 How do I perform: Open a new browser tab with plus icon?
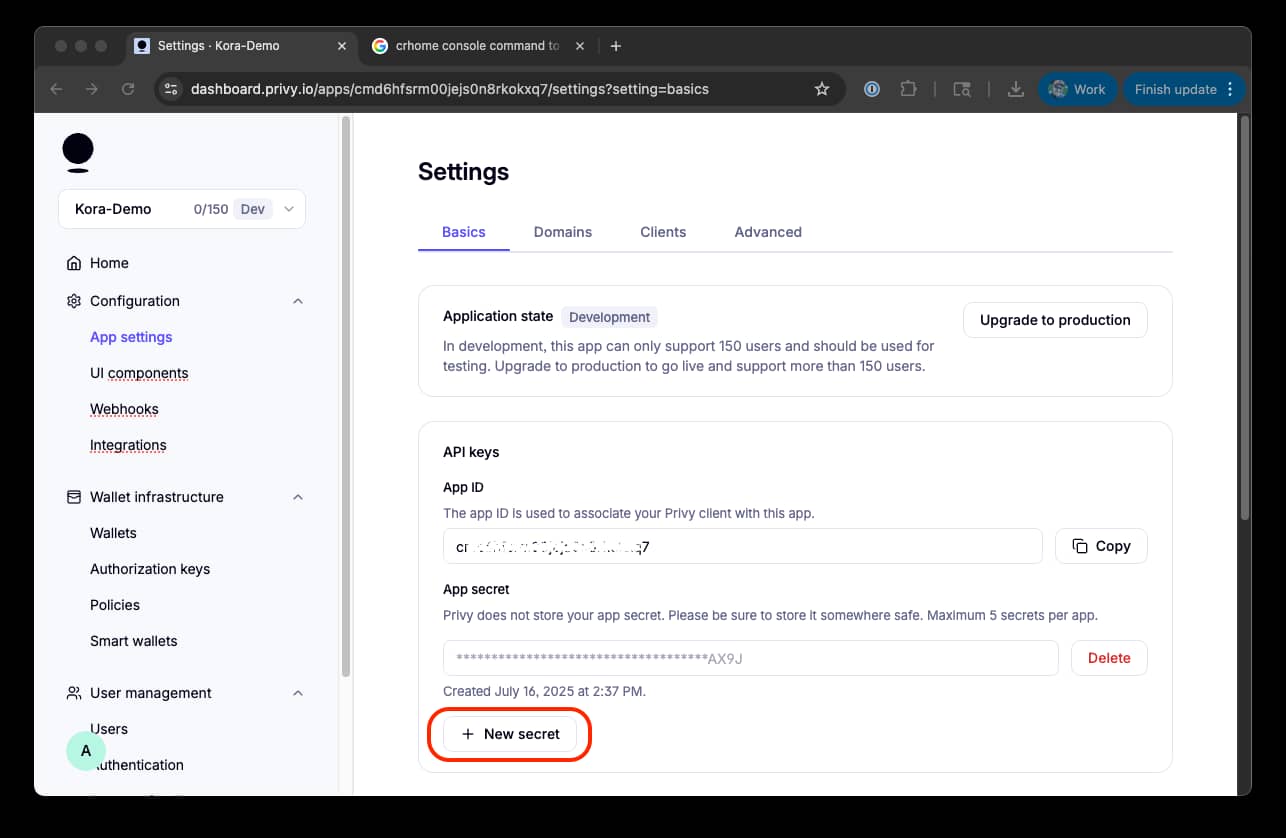click(616, 46)
